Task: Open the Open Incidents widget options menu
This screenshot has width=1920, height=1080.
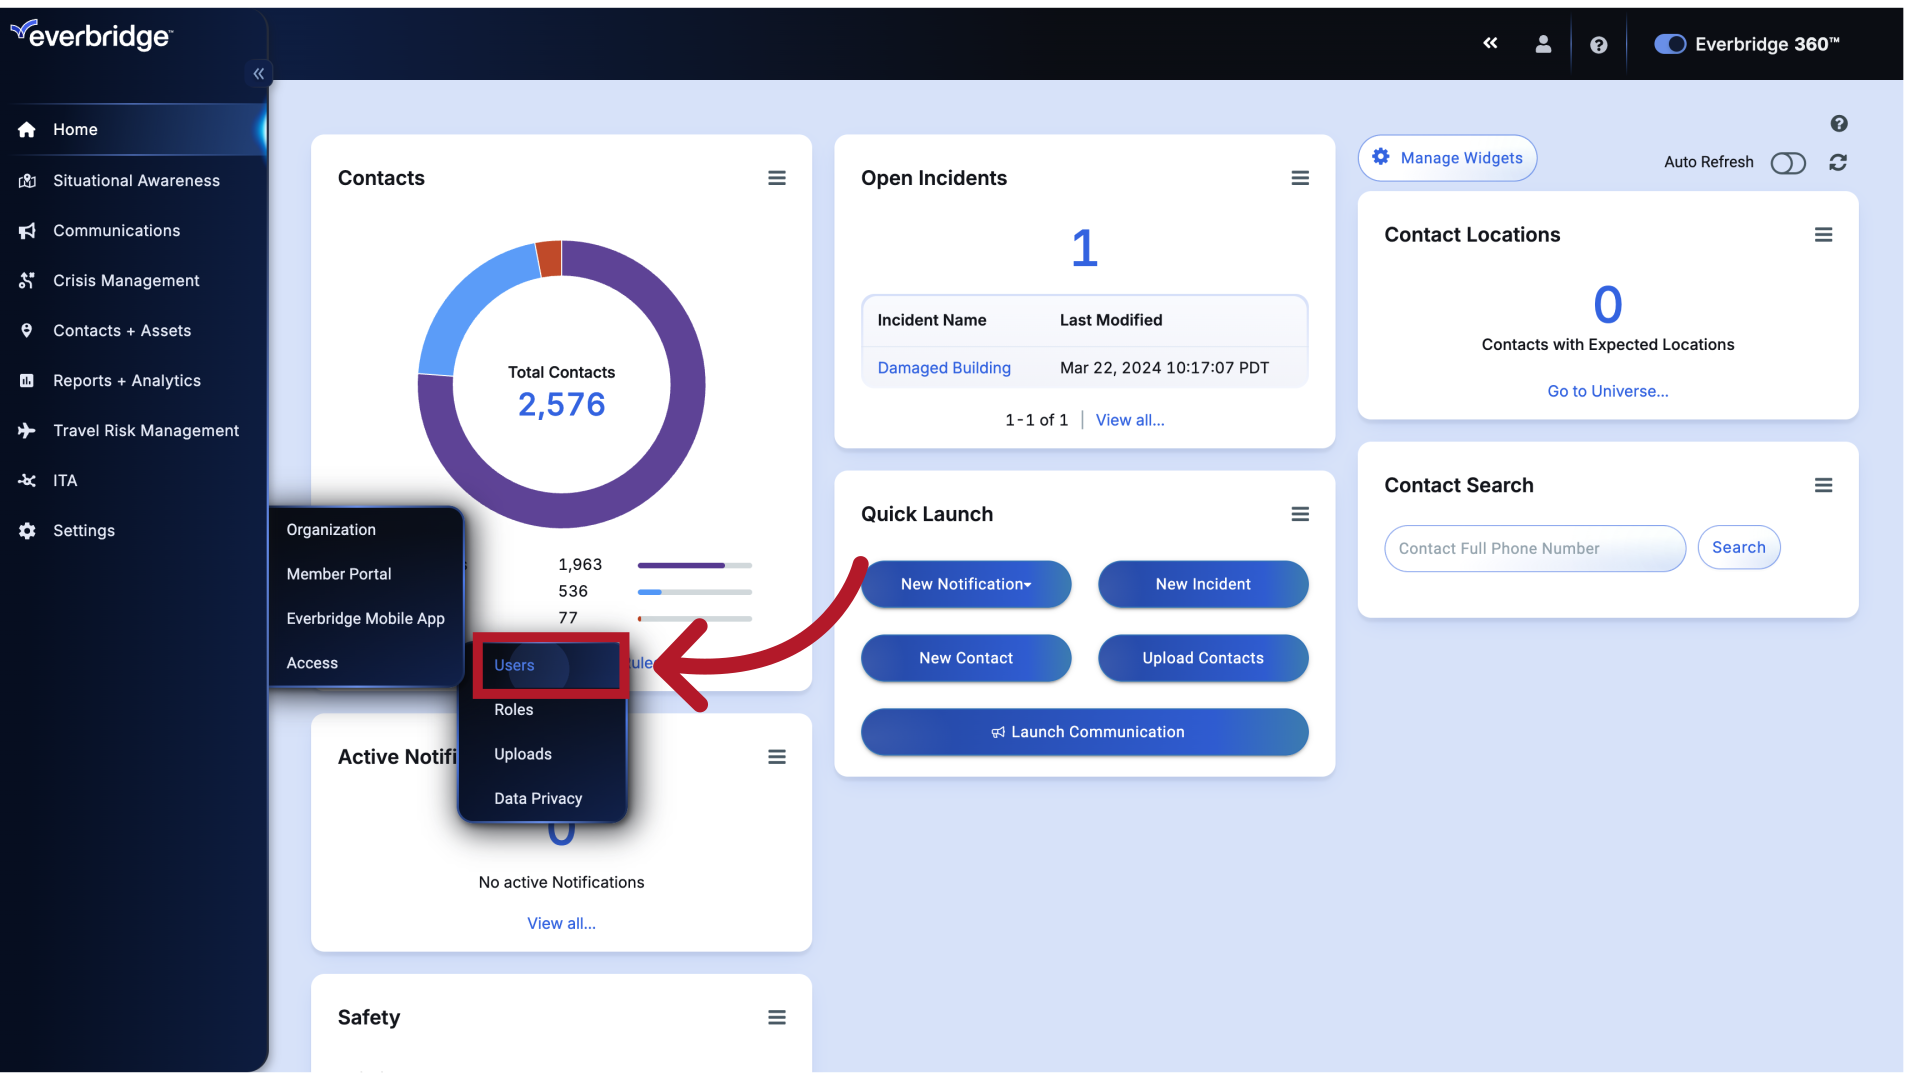Action: pos(1300,177)
